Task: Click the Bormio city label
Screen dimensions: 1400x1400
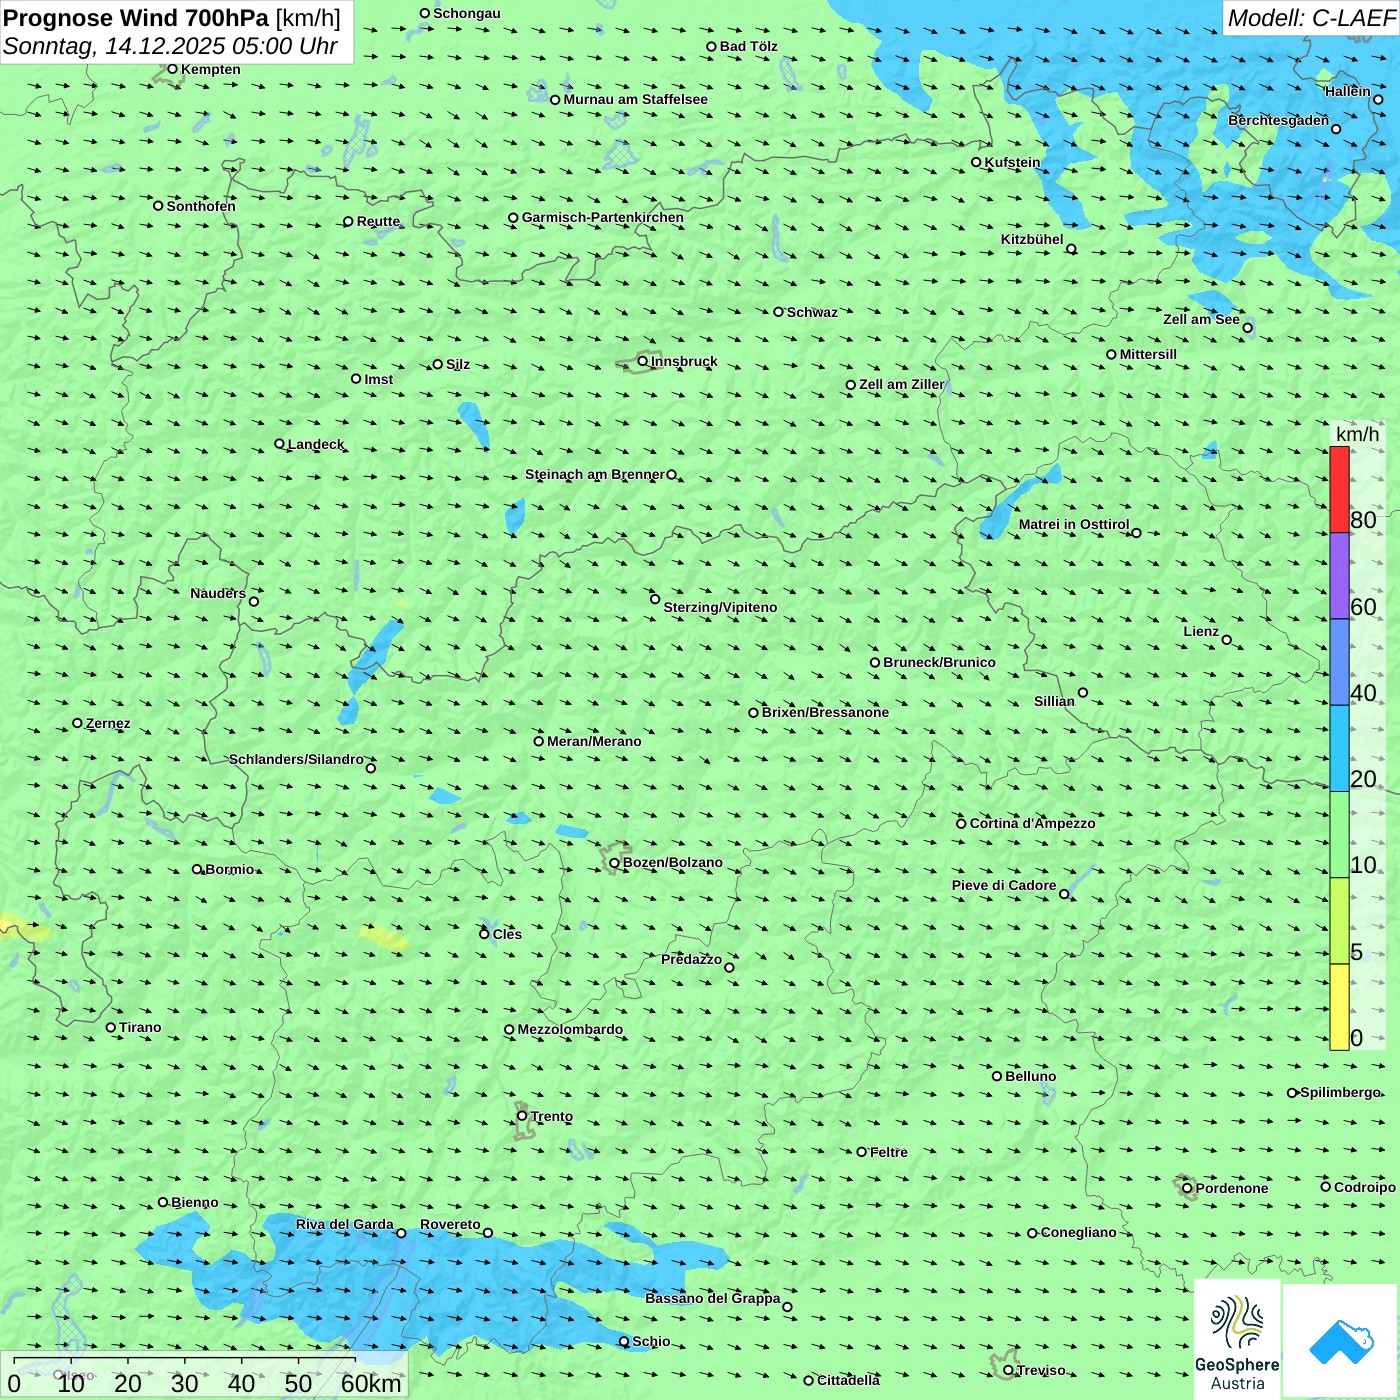Action: tap(229, 869)
